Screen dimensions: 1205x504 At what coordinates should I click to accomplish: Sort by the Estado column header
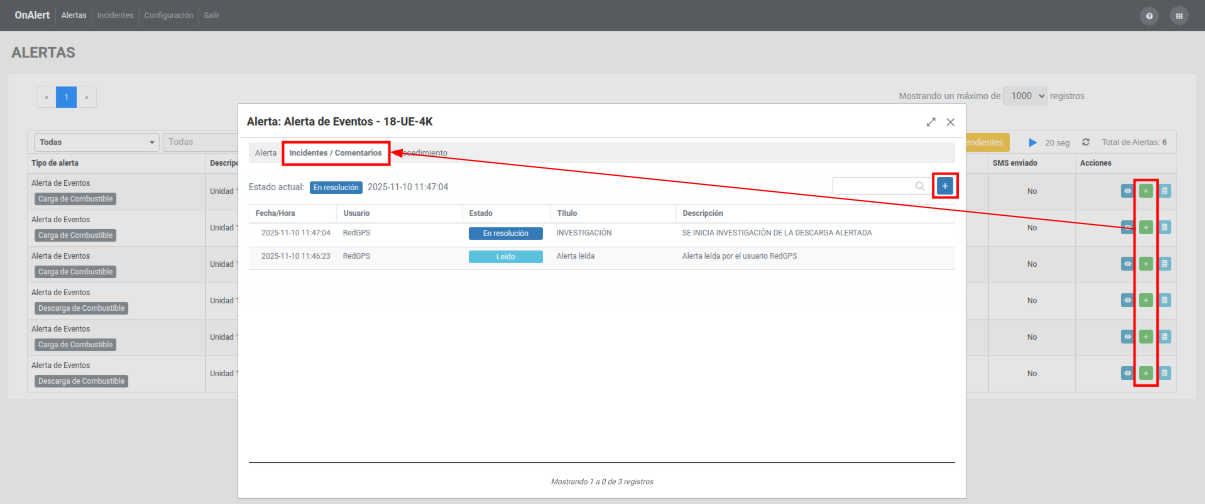point(480,213)
